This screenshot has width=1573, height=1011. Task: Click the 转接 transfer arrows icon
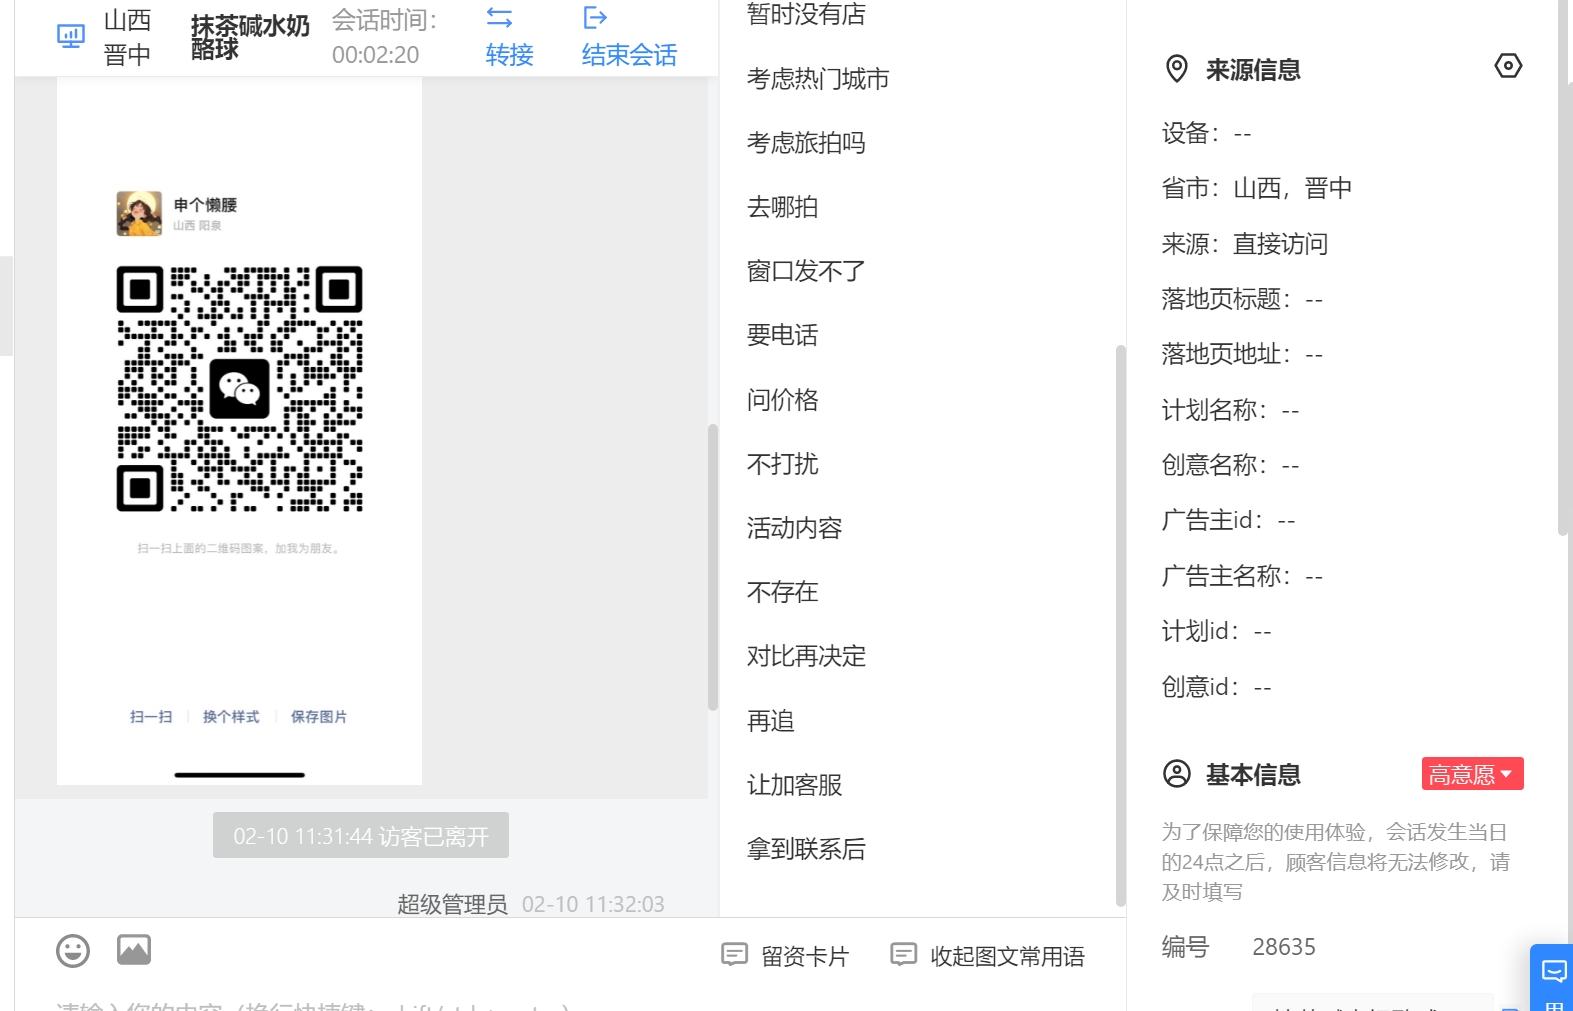point(499,18)
